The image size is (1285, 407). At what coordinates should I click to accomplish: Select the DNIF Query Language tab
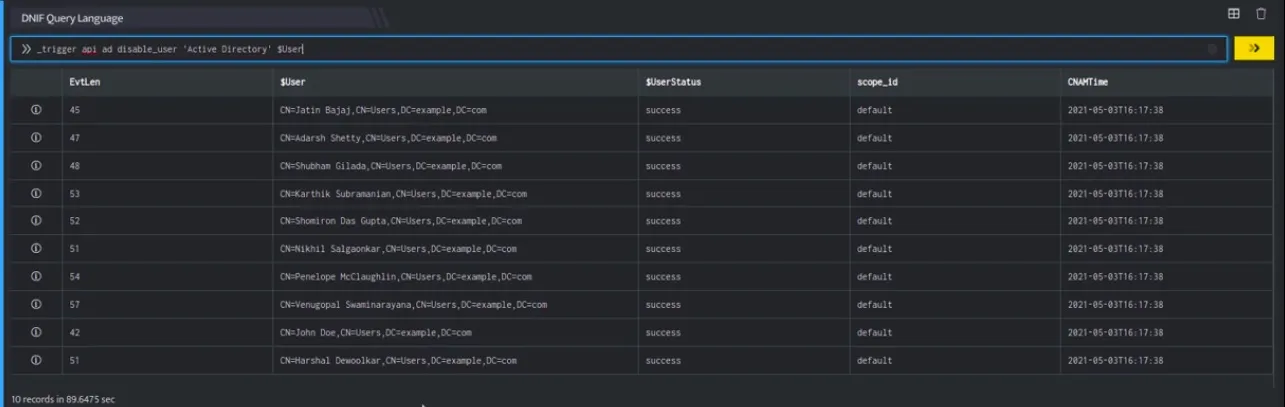coord(72,18)
